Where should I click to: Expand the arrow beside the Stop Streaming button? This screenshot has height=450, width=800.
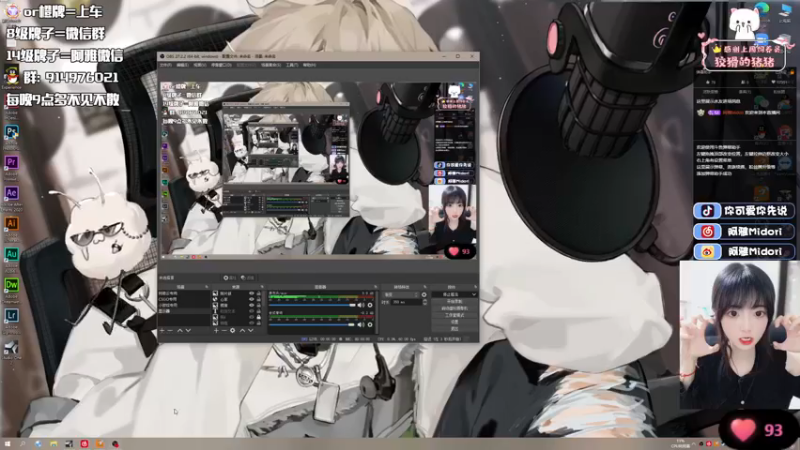pos(474,294)
